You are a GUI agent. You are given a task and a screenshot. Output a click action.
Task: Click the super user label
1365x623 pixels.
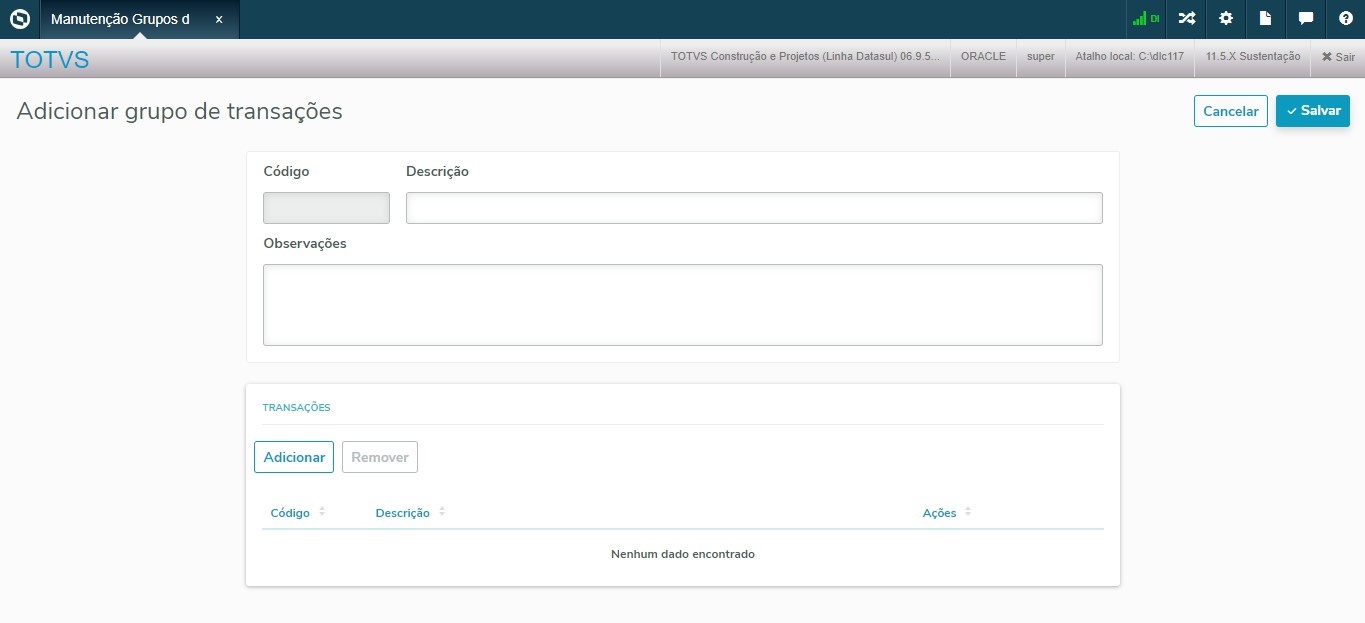[1041, 57]
